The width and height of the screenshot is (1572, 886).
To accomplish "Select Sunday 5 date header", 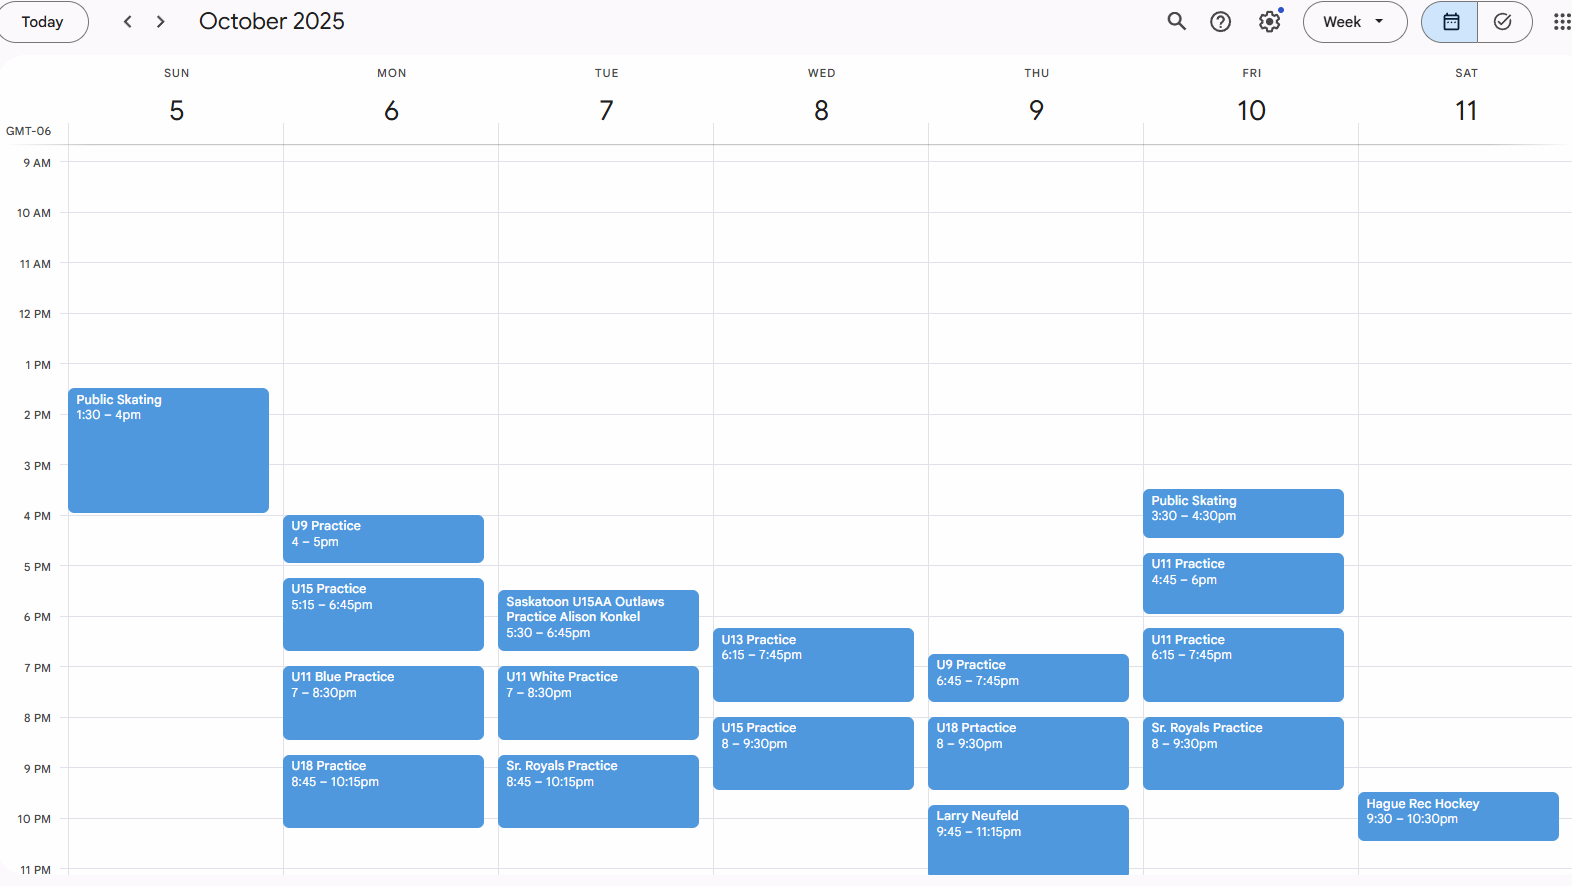I will click(176, 110).
